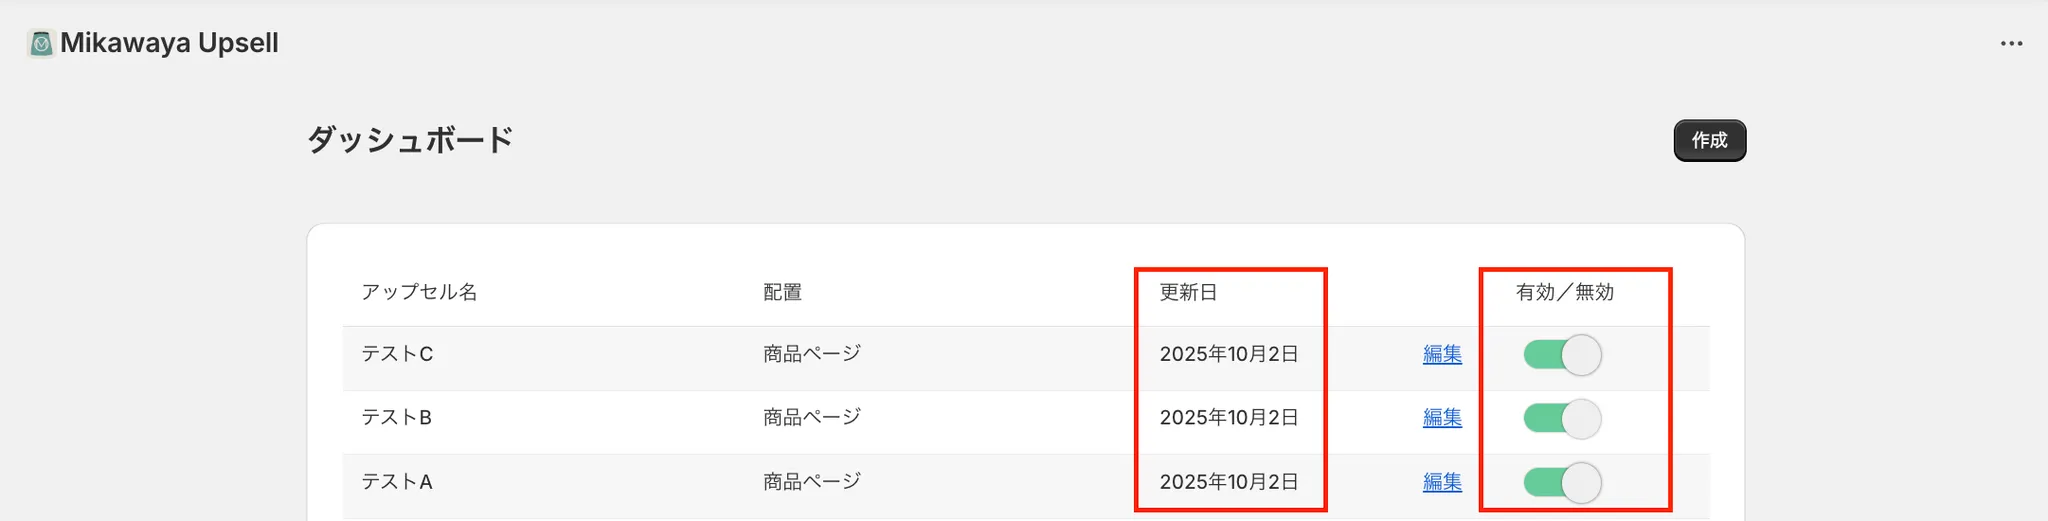Open 編集 link for テストB

(x=1442, y=418)
